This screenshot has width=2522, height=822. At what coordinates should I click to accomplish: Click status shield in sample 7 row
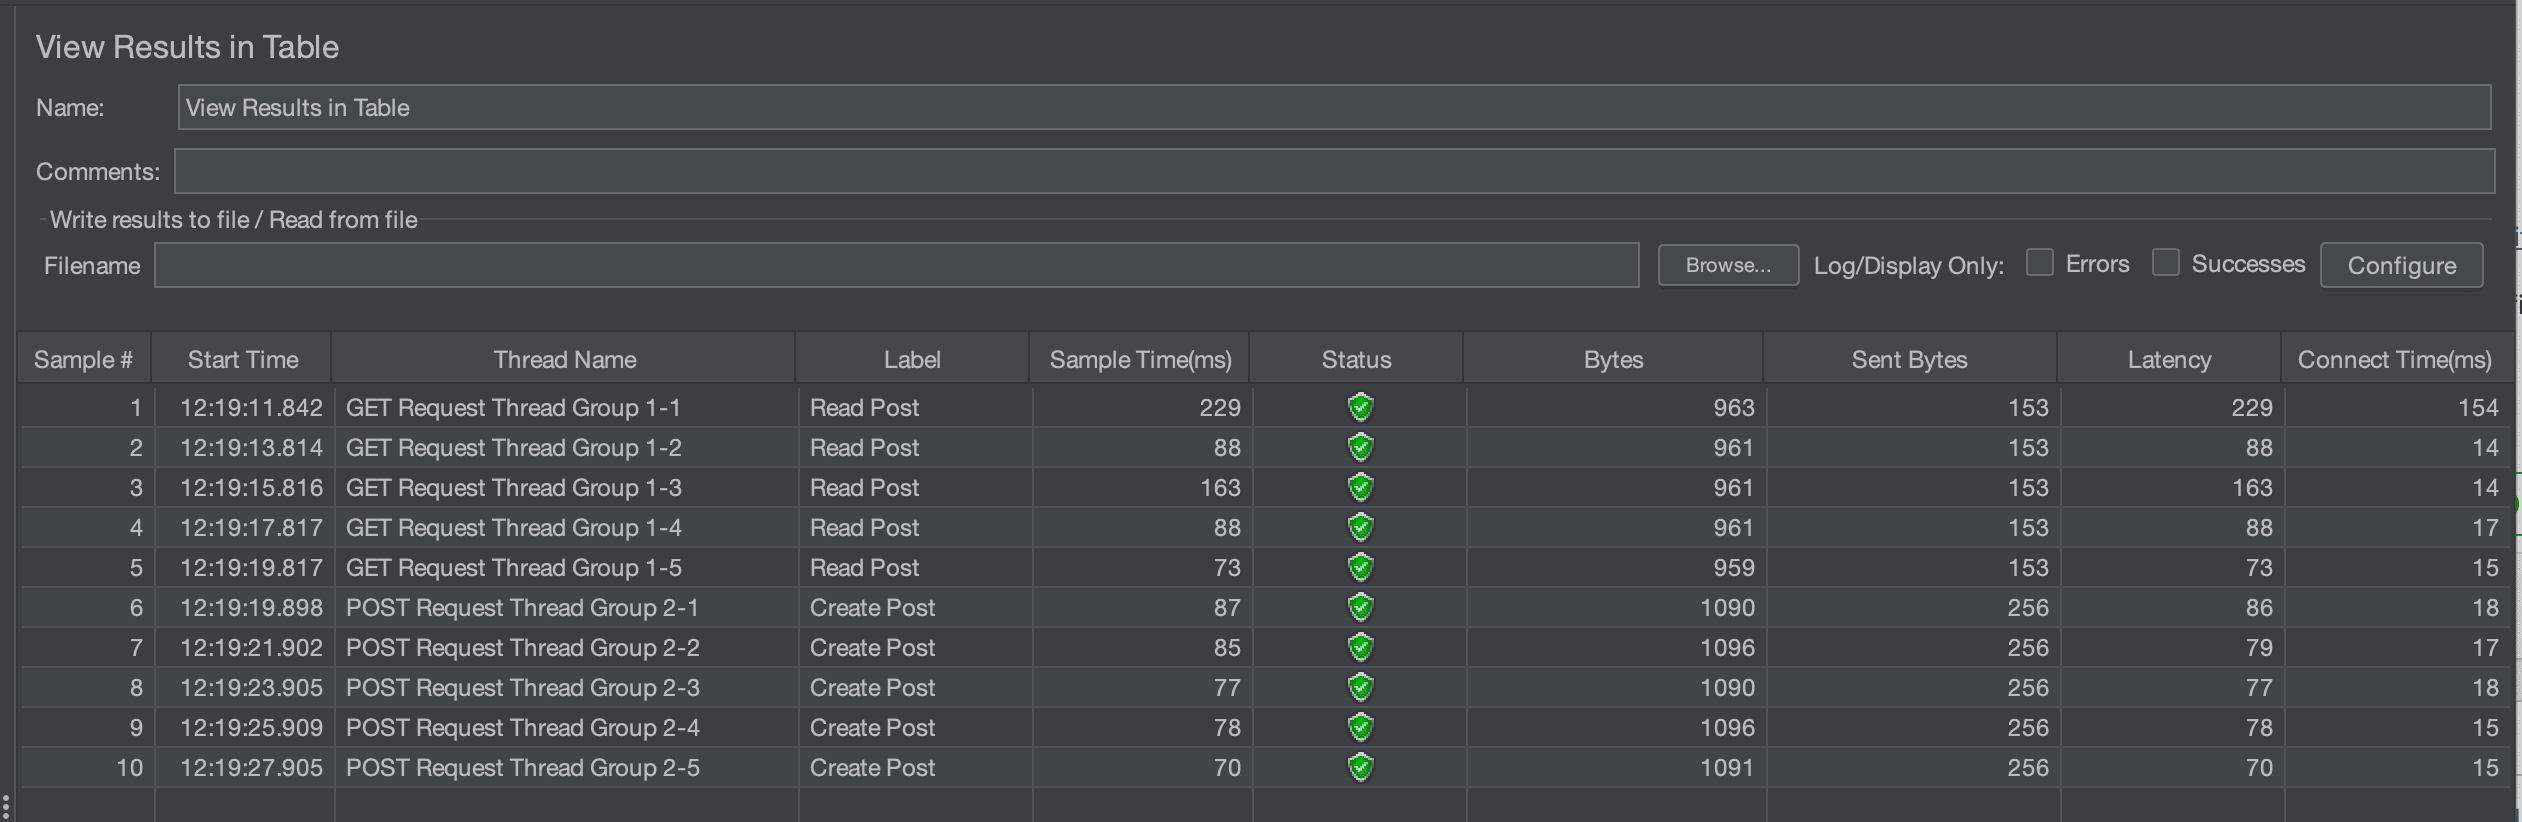tap(1360, 647)
